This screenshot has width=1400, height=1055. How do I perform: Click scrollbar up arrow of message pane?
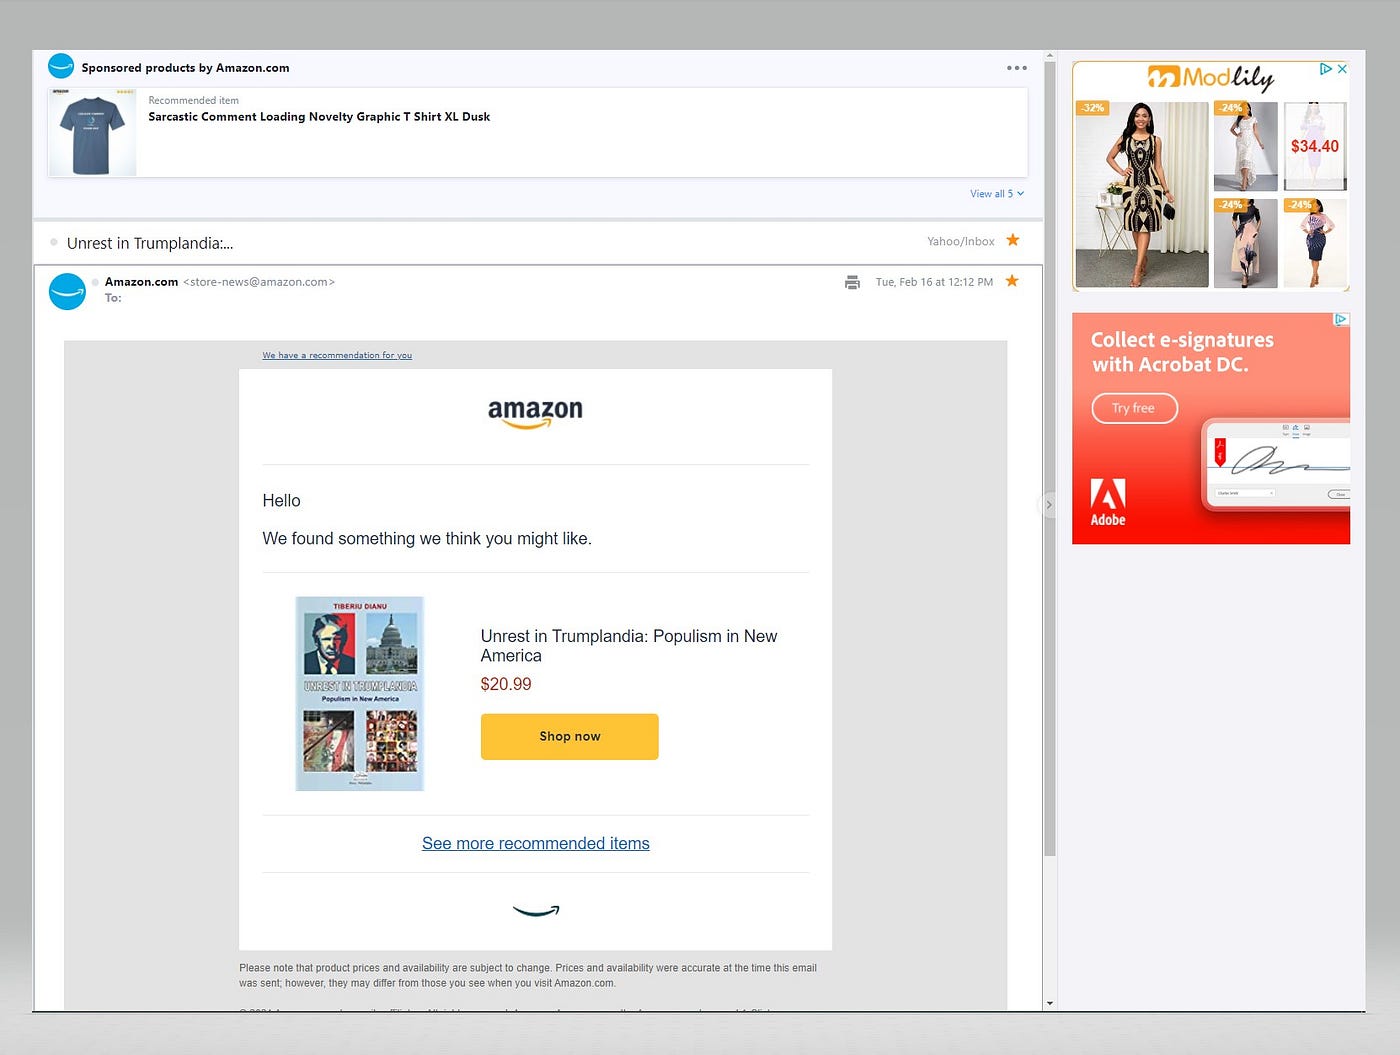[1050, 56]
